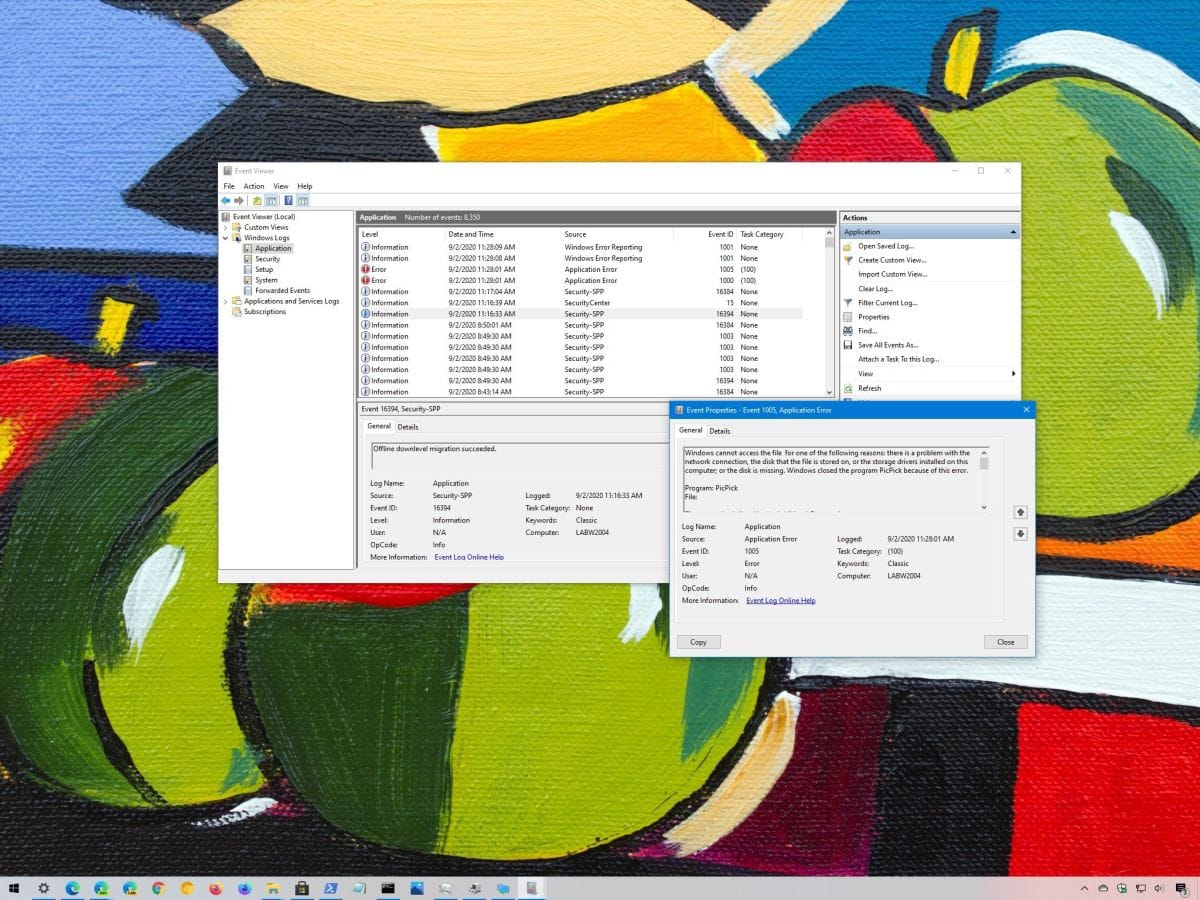Open PowerShell from the taskbar
Viewport: 1200px width, 900px height.
[330, 888]
